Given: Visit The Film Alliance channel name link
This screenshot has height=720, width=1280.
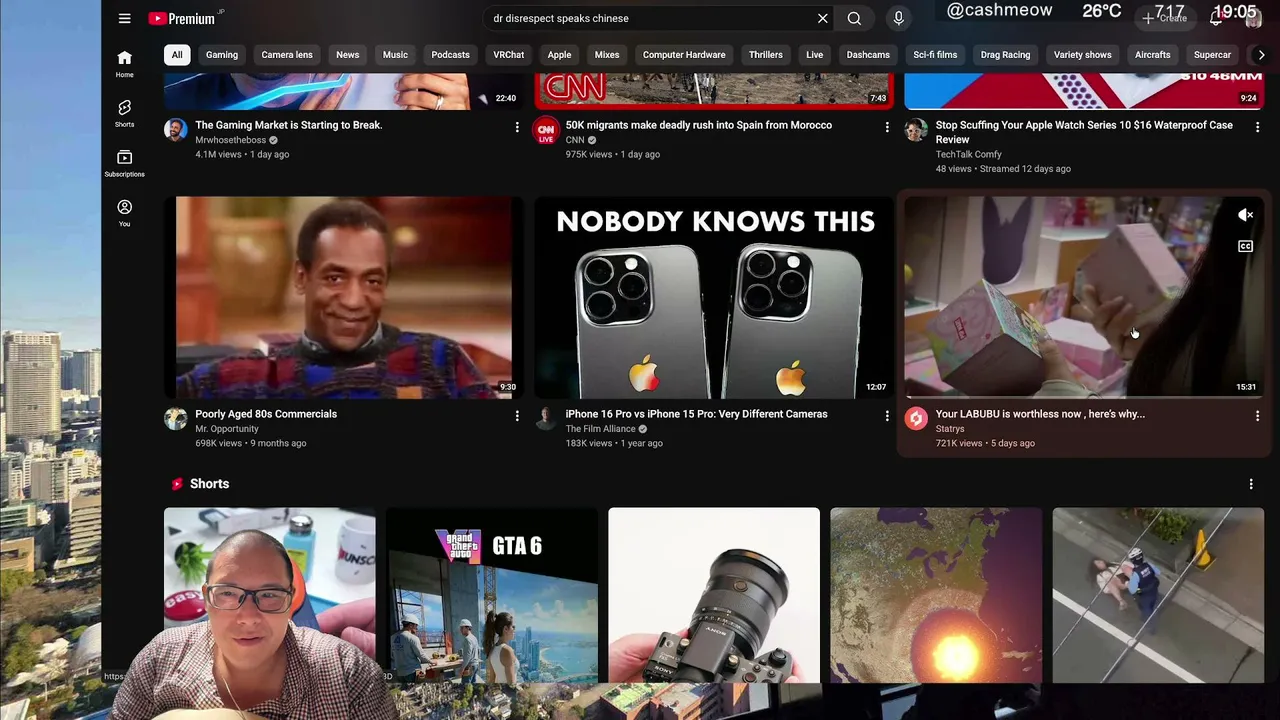Looking at the screenshot, I should pyautogui.click(x=601, y=429).
